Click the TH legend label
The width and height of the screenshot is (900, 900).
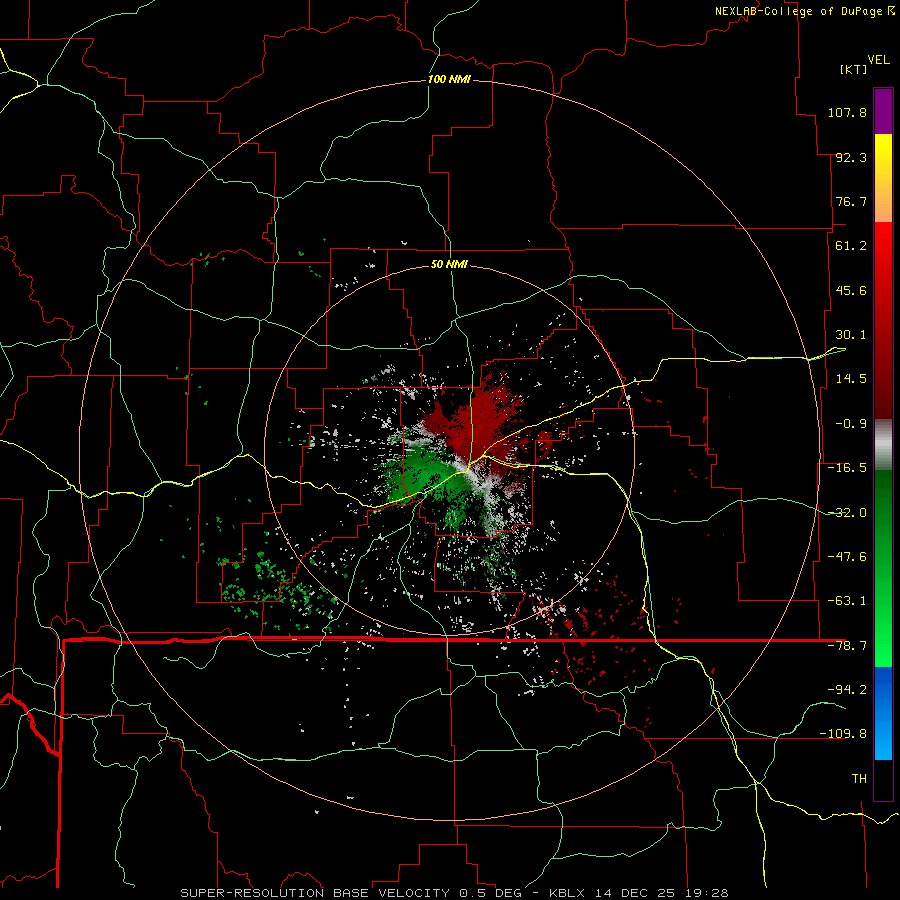pyautogui.click(x=859, y=779)
